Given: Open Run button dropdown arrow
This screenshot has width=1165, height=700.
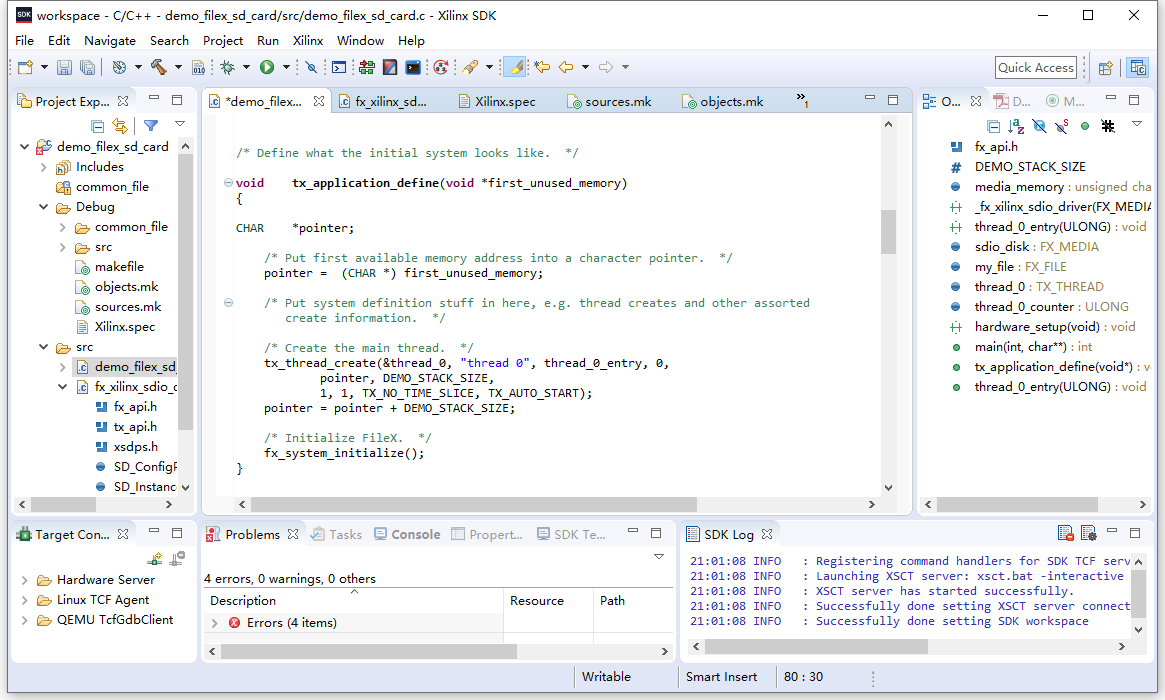Looking at the screenshot, I should point(286,68).
